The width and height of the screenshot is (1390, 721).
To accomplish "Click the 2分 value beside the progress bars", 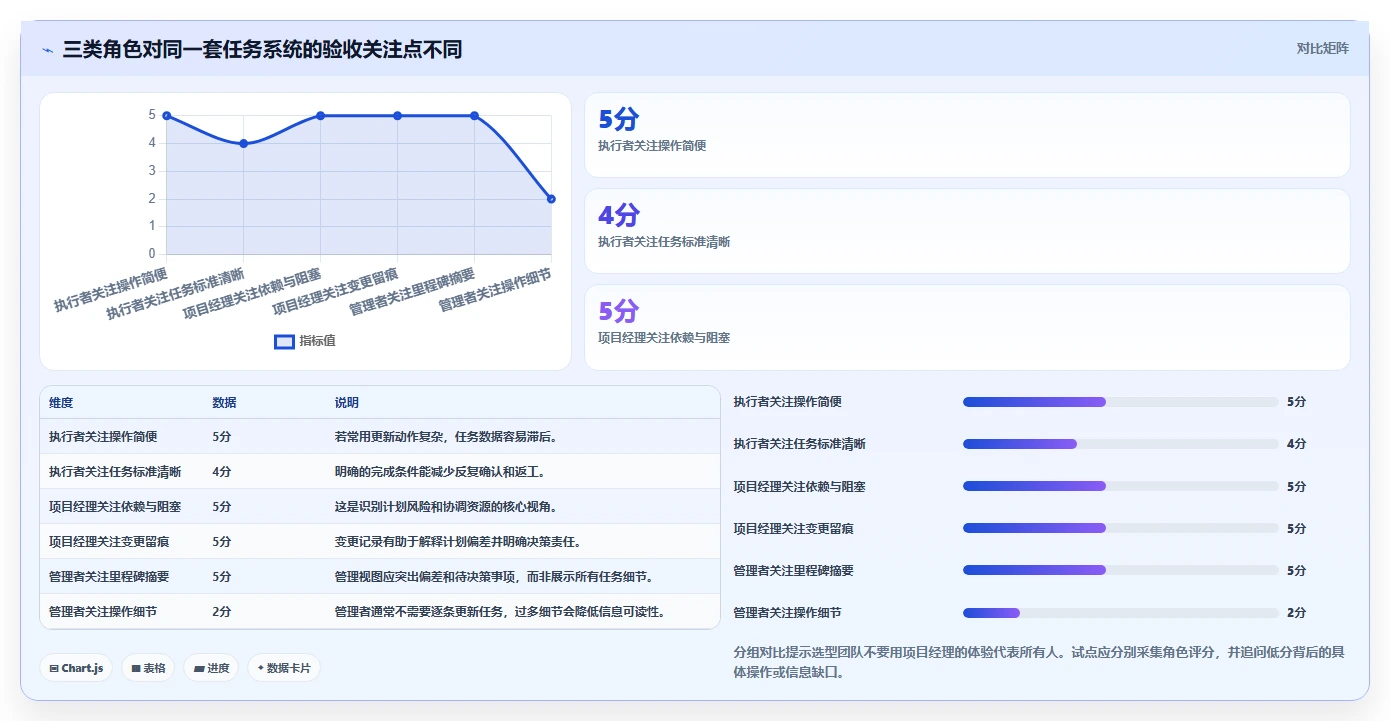I will coord(1296,613).
